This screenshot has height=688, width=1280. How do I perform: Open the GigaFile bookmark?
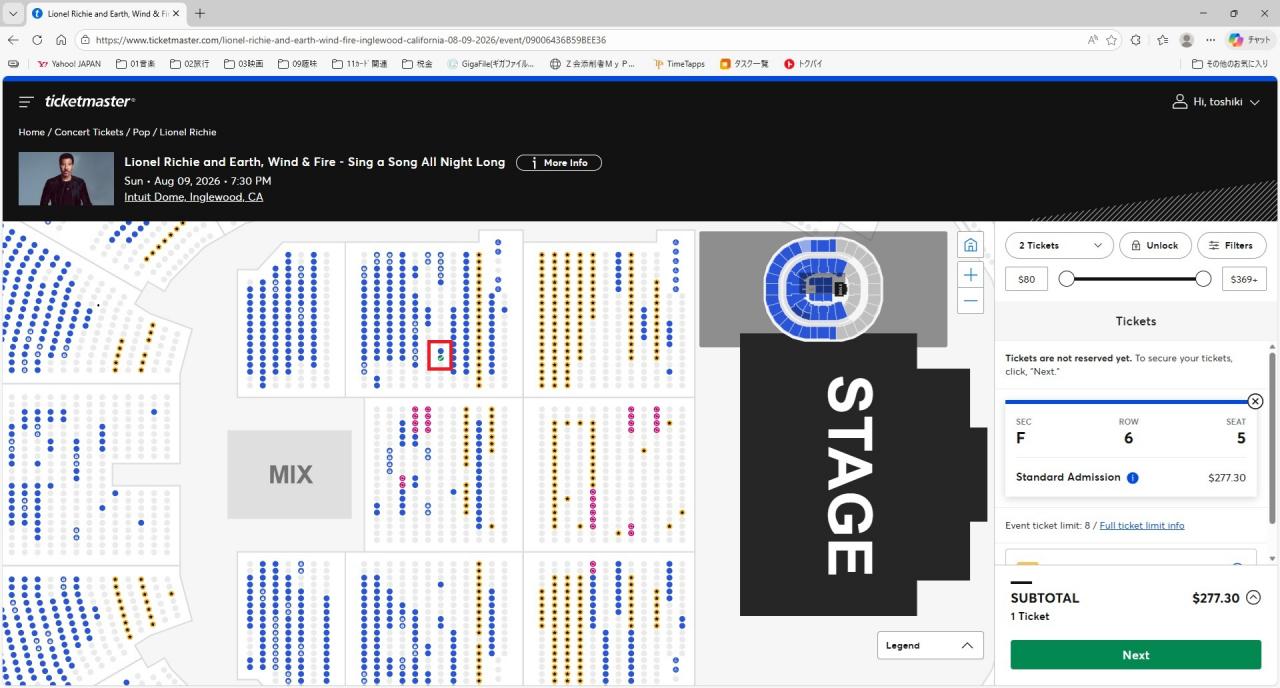coord(492,64)
